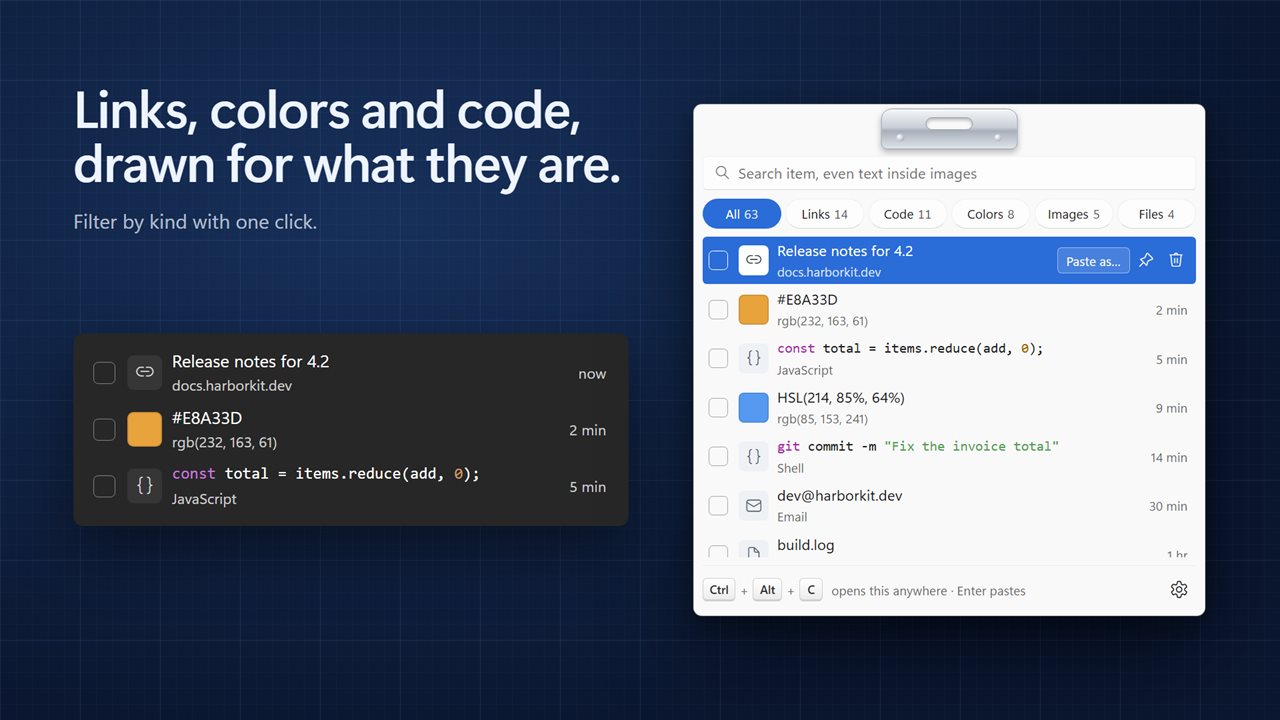Click link icon beside Release notes in popup
1280x720 pixels.
point(753,260)
